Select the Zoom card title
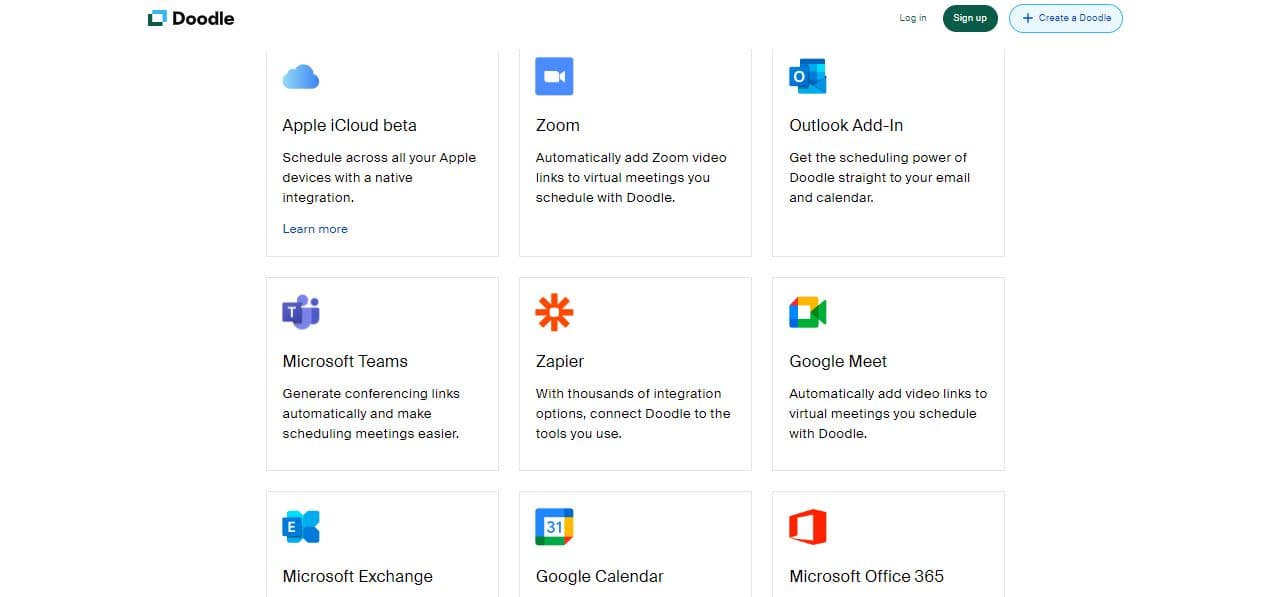Screen dimensions: 1263x597 [x=557, y=125]
